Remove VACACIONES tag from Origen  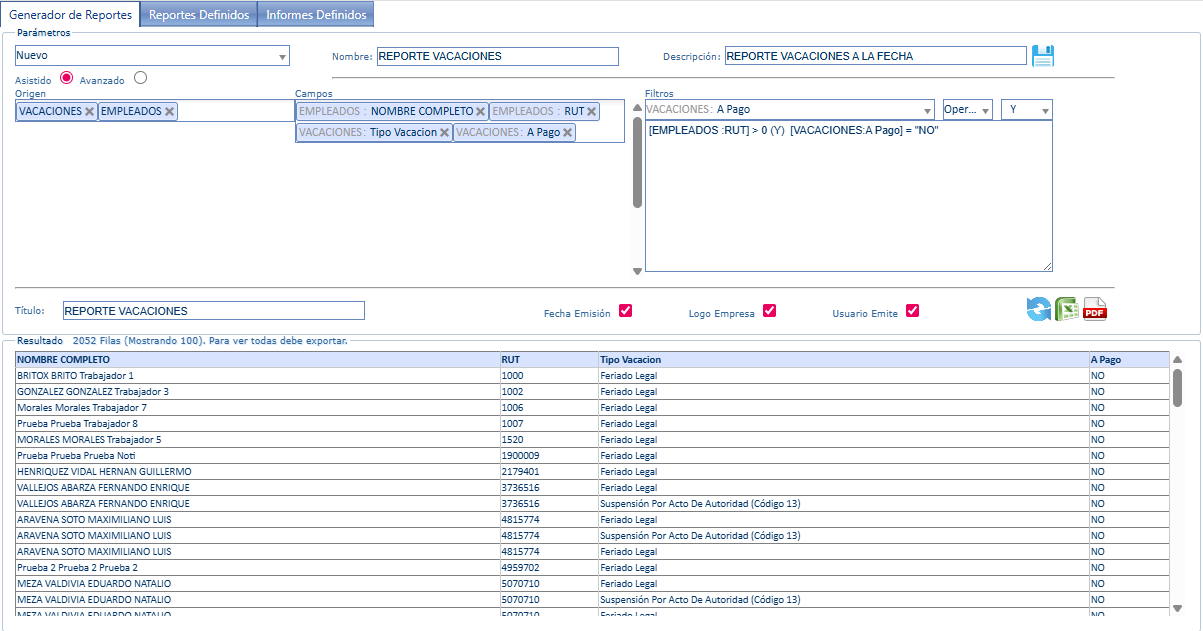(x=90, y=112)
